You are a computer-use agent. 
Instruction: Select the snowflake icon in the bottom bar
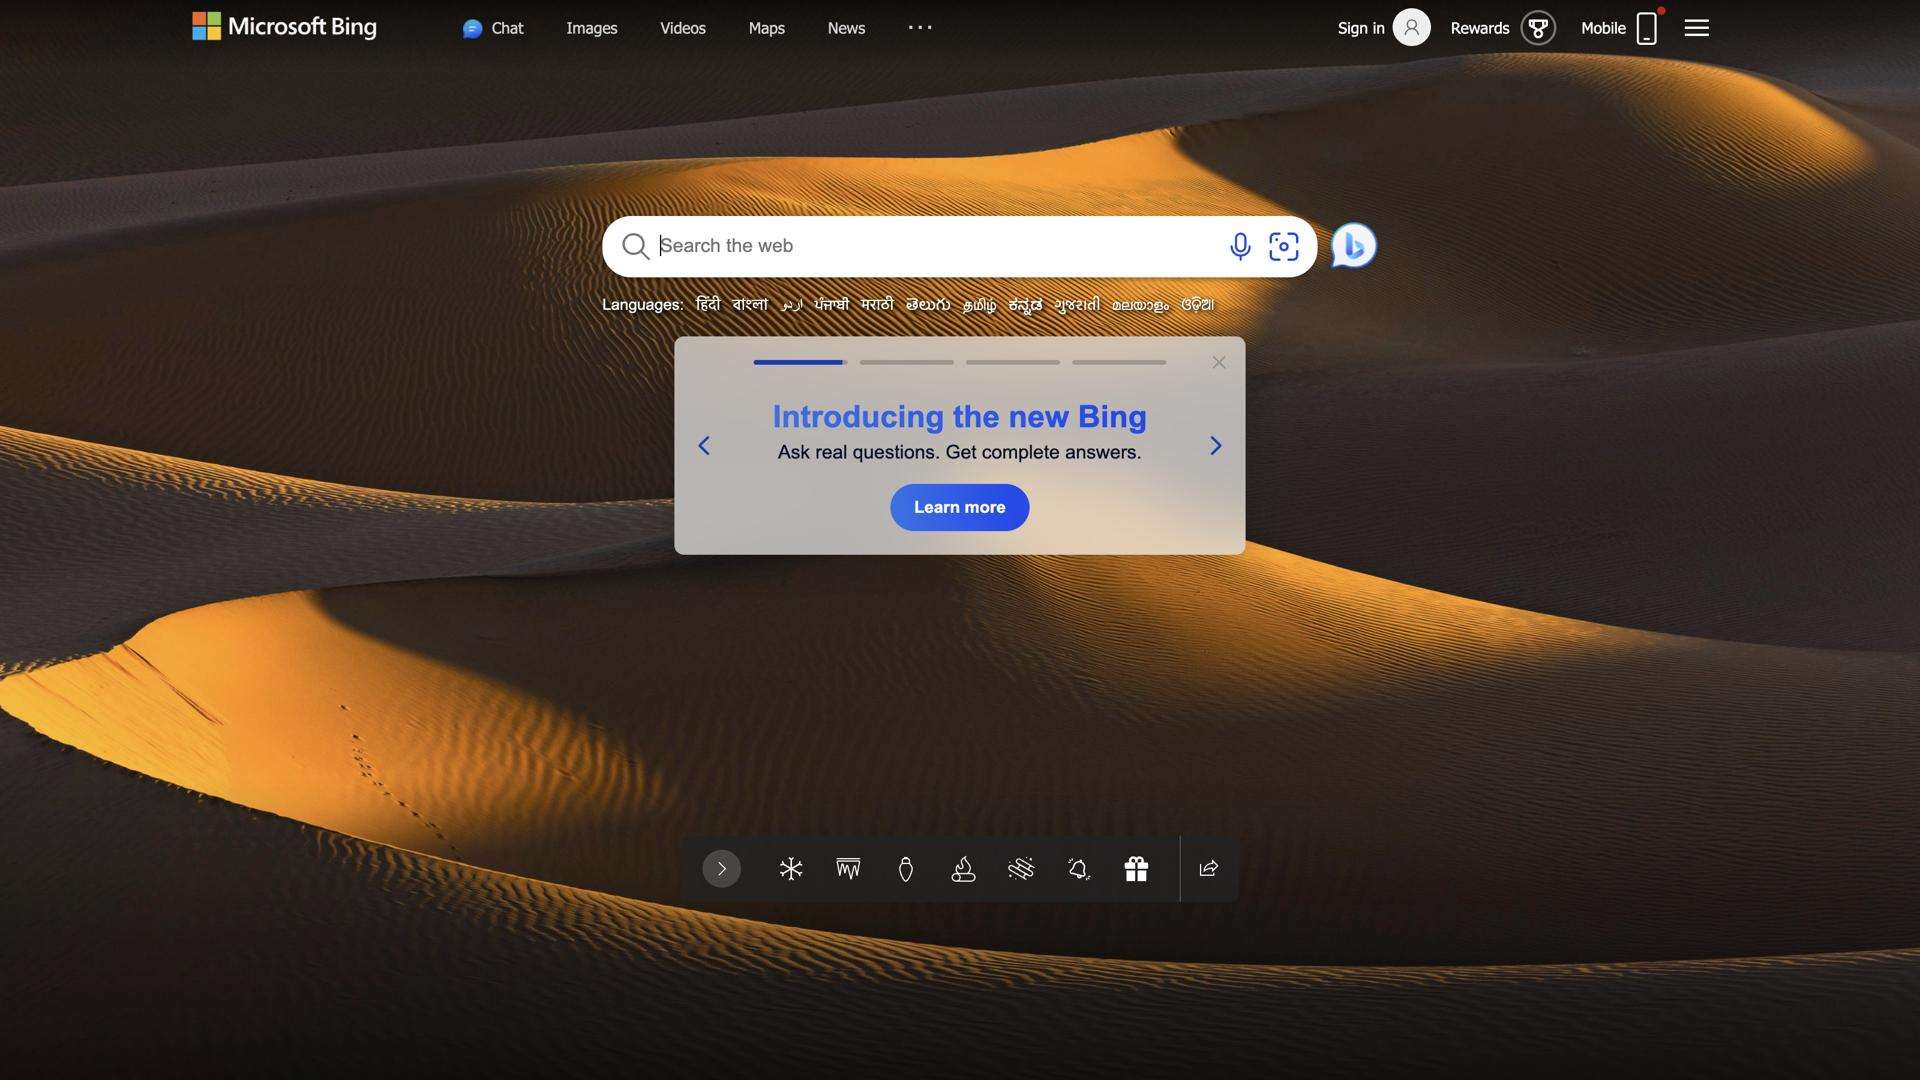pyautogui.click(x=790, y=869)
